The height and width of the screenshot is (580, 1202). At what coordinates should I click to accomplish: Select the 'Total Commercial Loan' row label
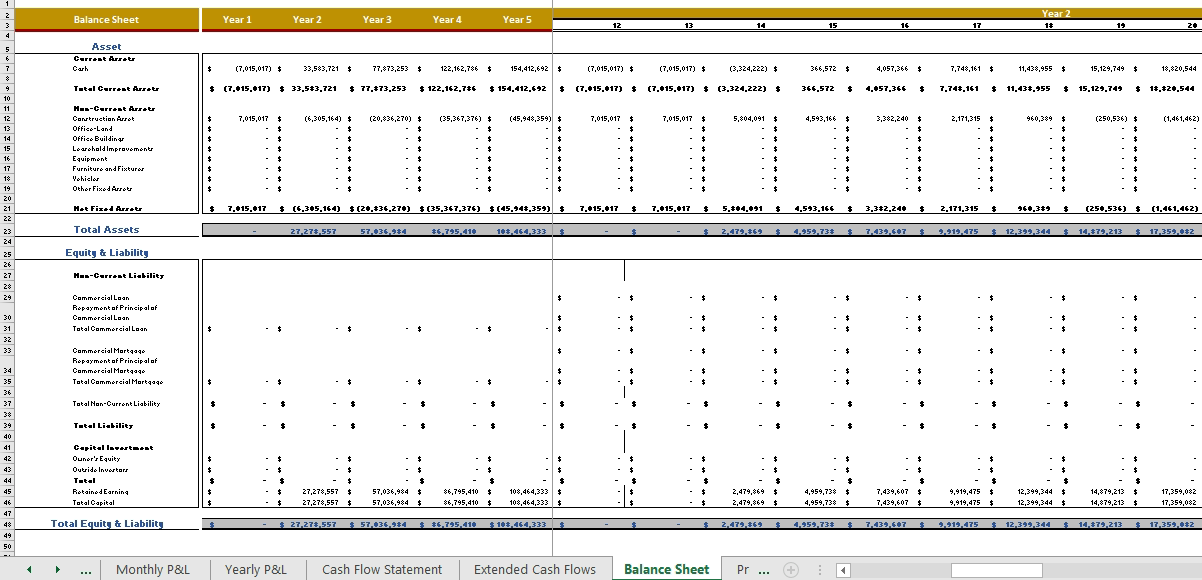[x=110, y=328]
